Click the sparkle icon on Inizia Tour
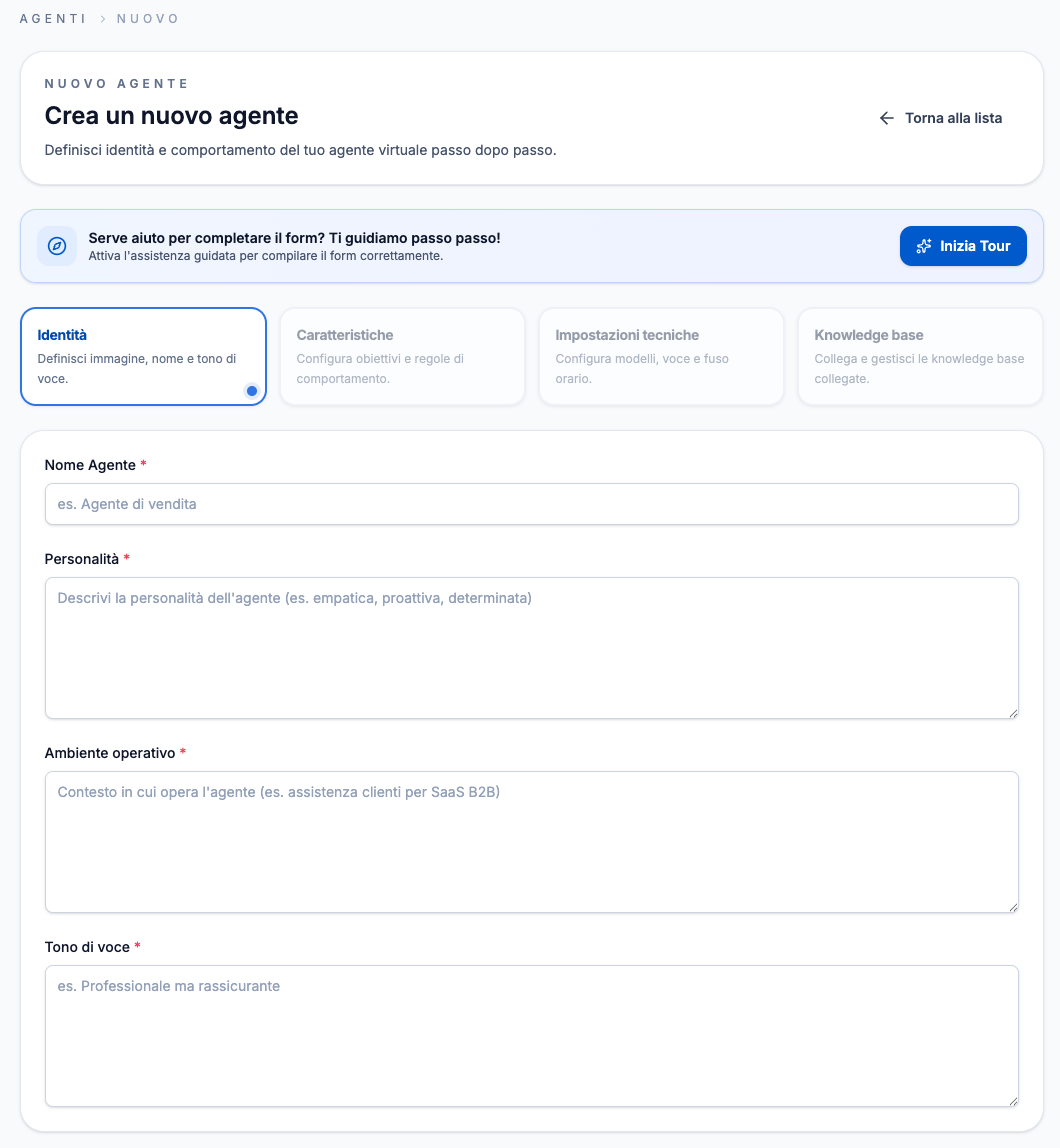This screenshot has height=1148, width=1060. [924, 246]
